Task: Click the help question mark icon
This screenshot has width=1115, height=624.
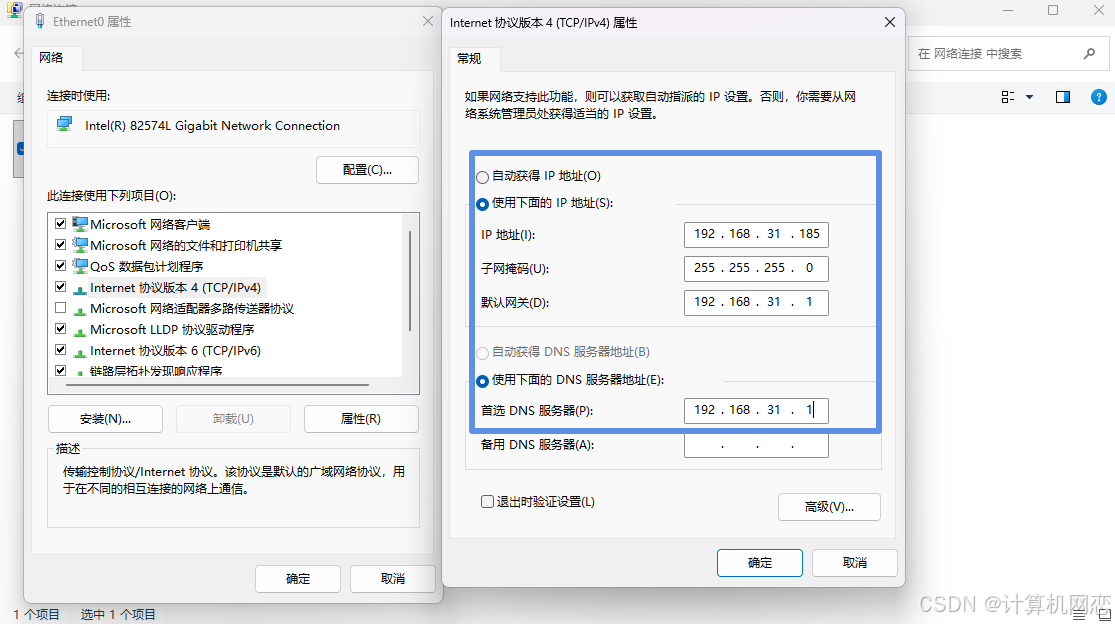Action: click(1099, 97)
